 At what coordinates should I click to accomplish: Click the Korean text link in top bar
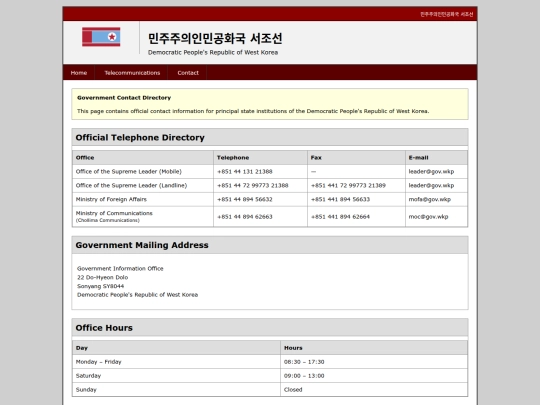[x=446, y=14]
